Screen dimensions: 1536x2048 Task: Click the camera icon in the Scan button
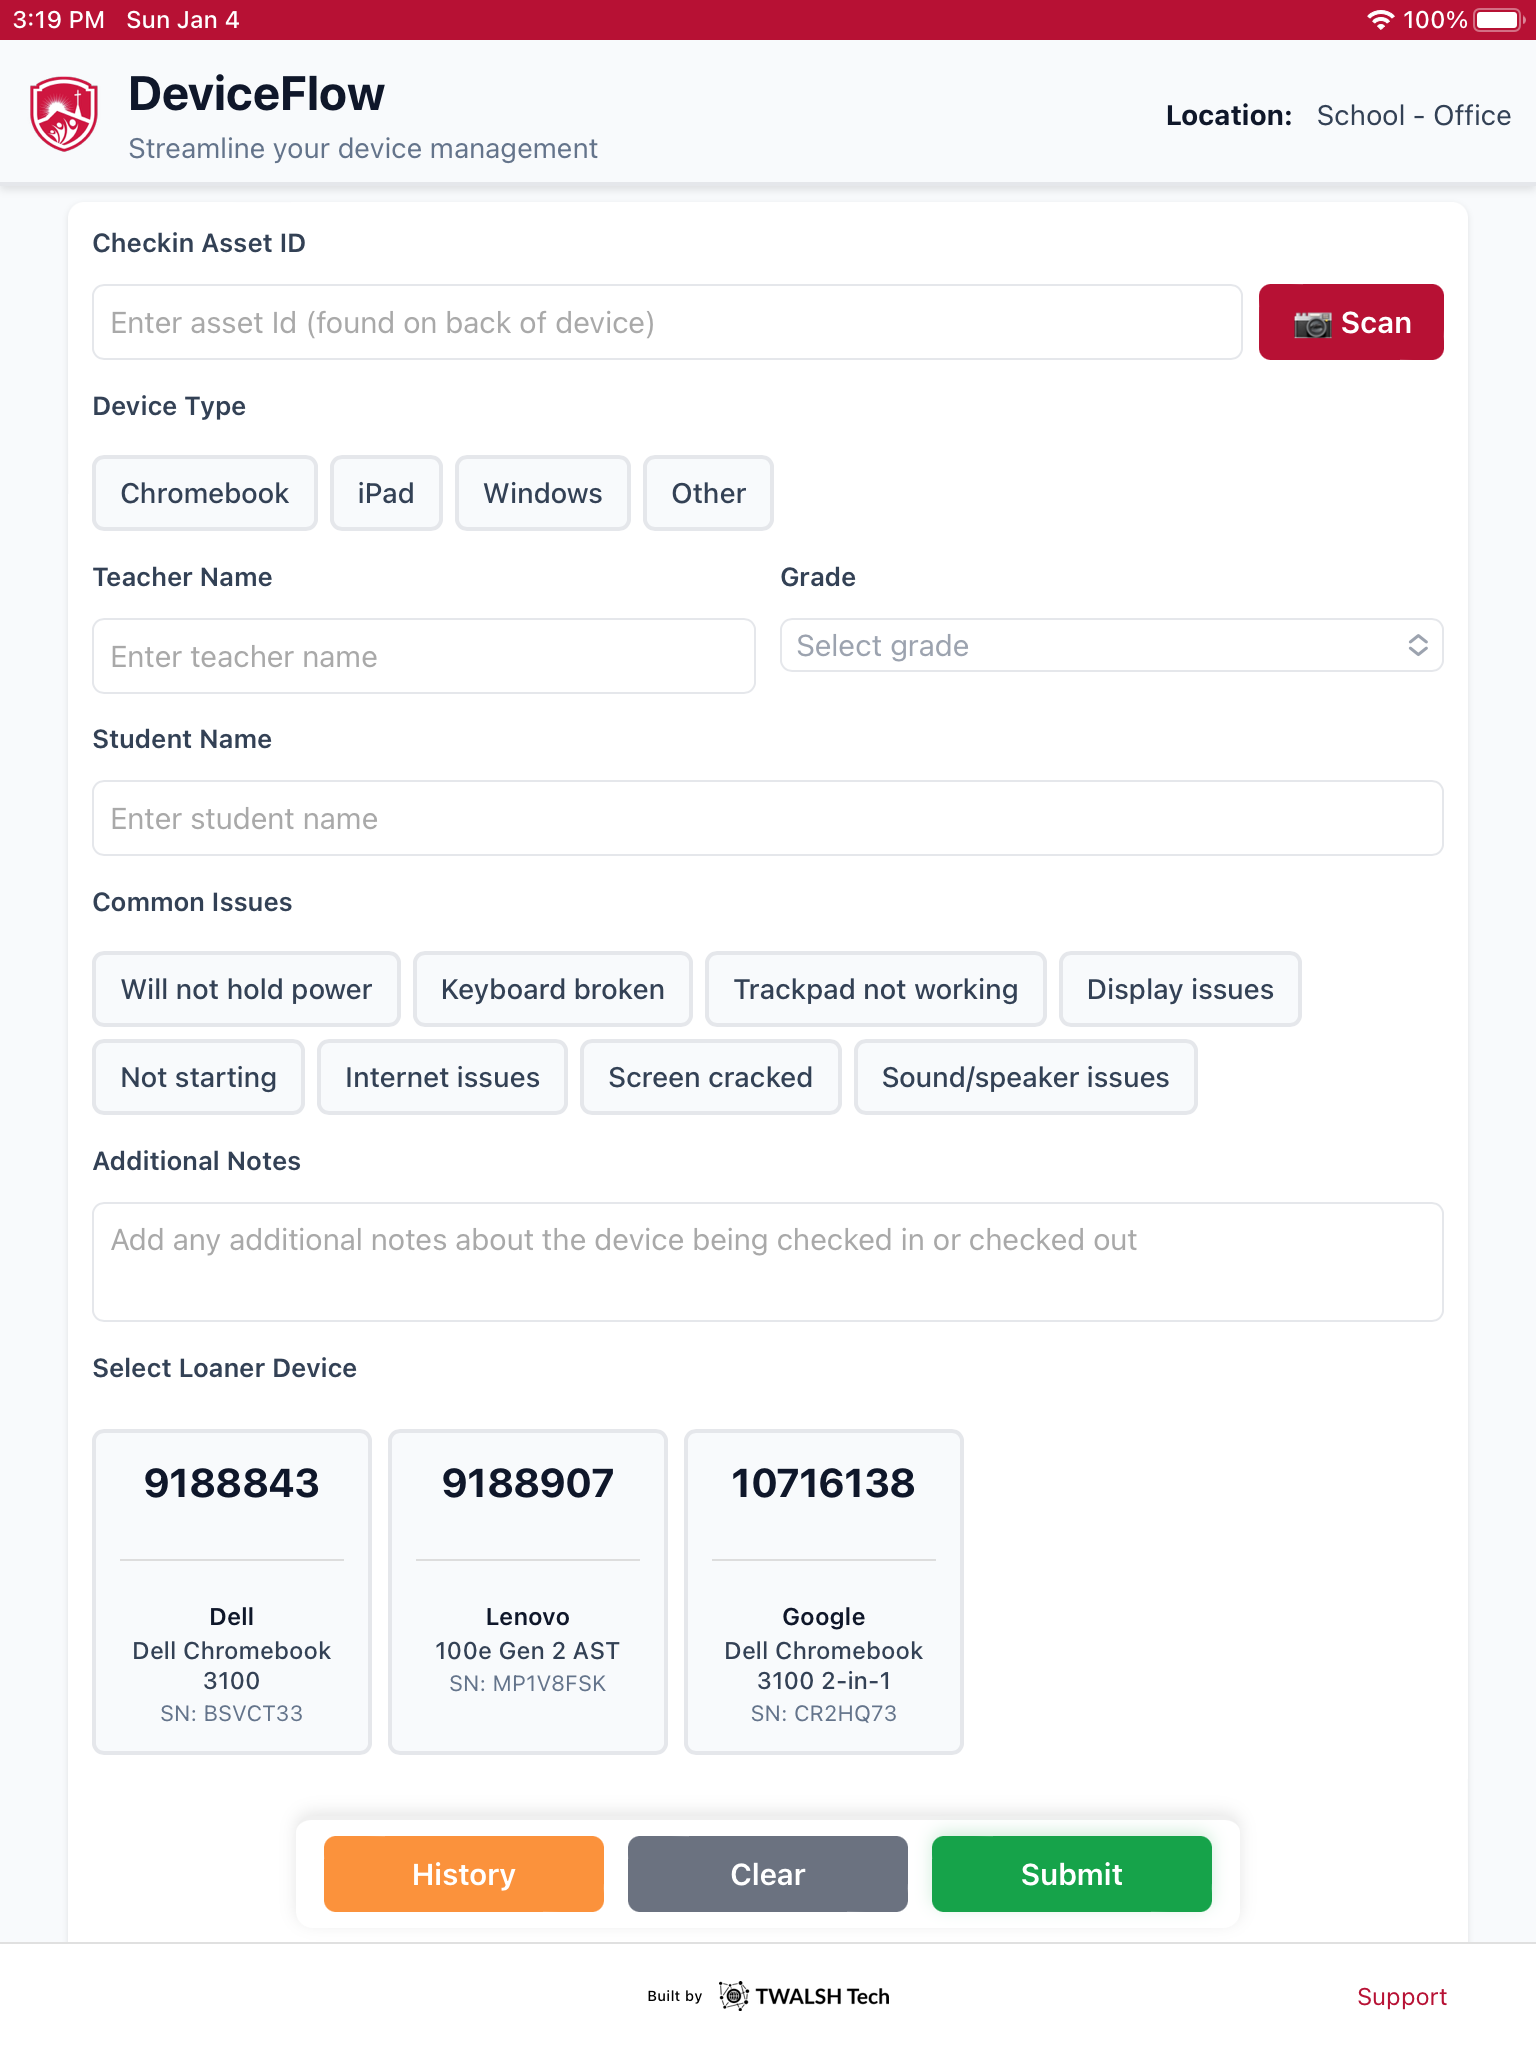(1311, 322)
